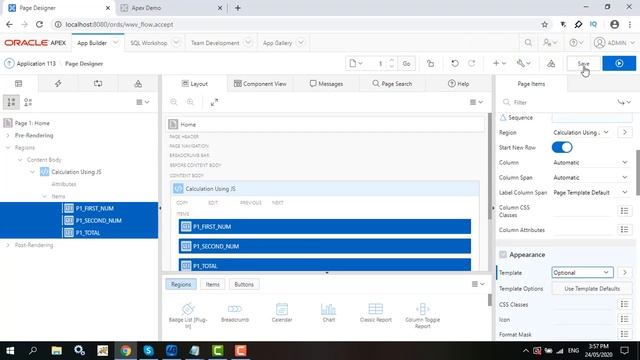Open CSS Classes picker icon
Image resolution: width=640 pixels, height=360 pixels.
624,304
